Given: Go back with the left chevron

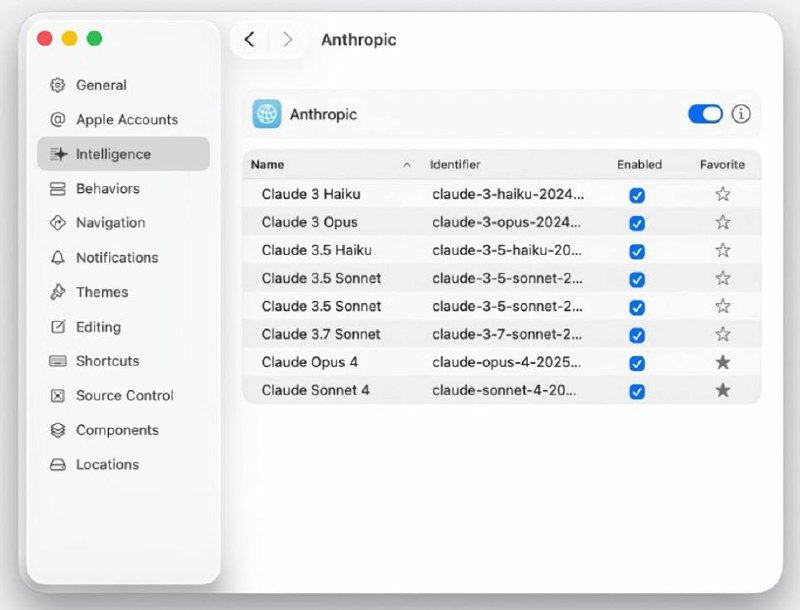Looking at the screenshot, I should pos(249,39).
